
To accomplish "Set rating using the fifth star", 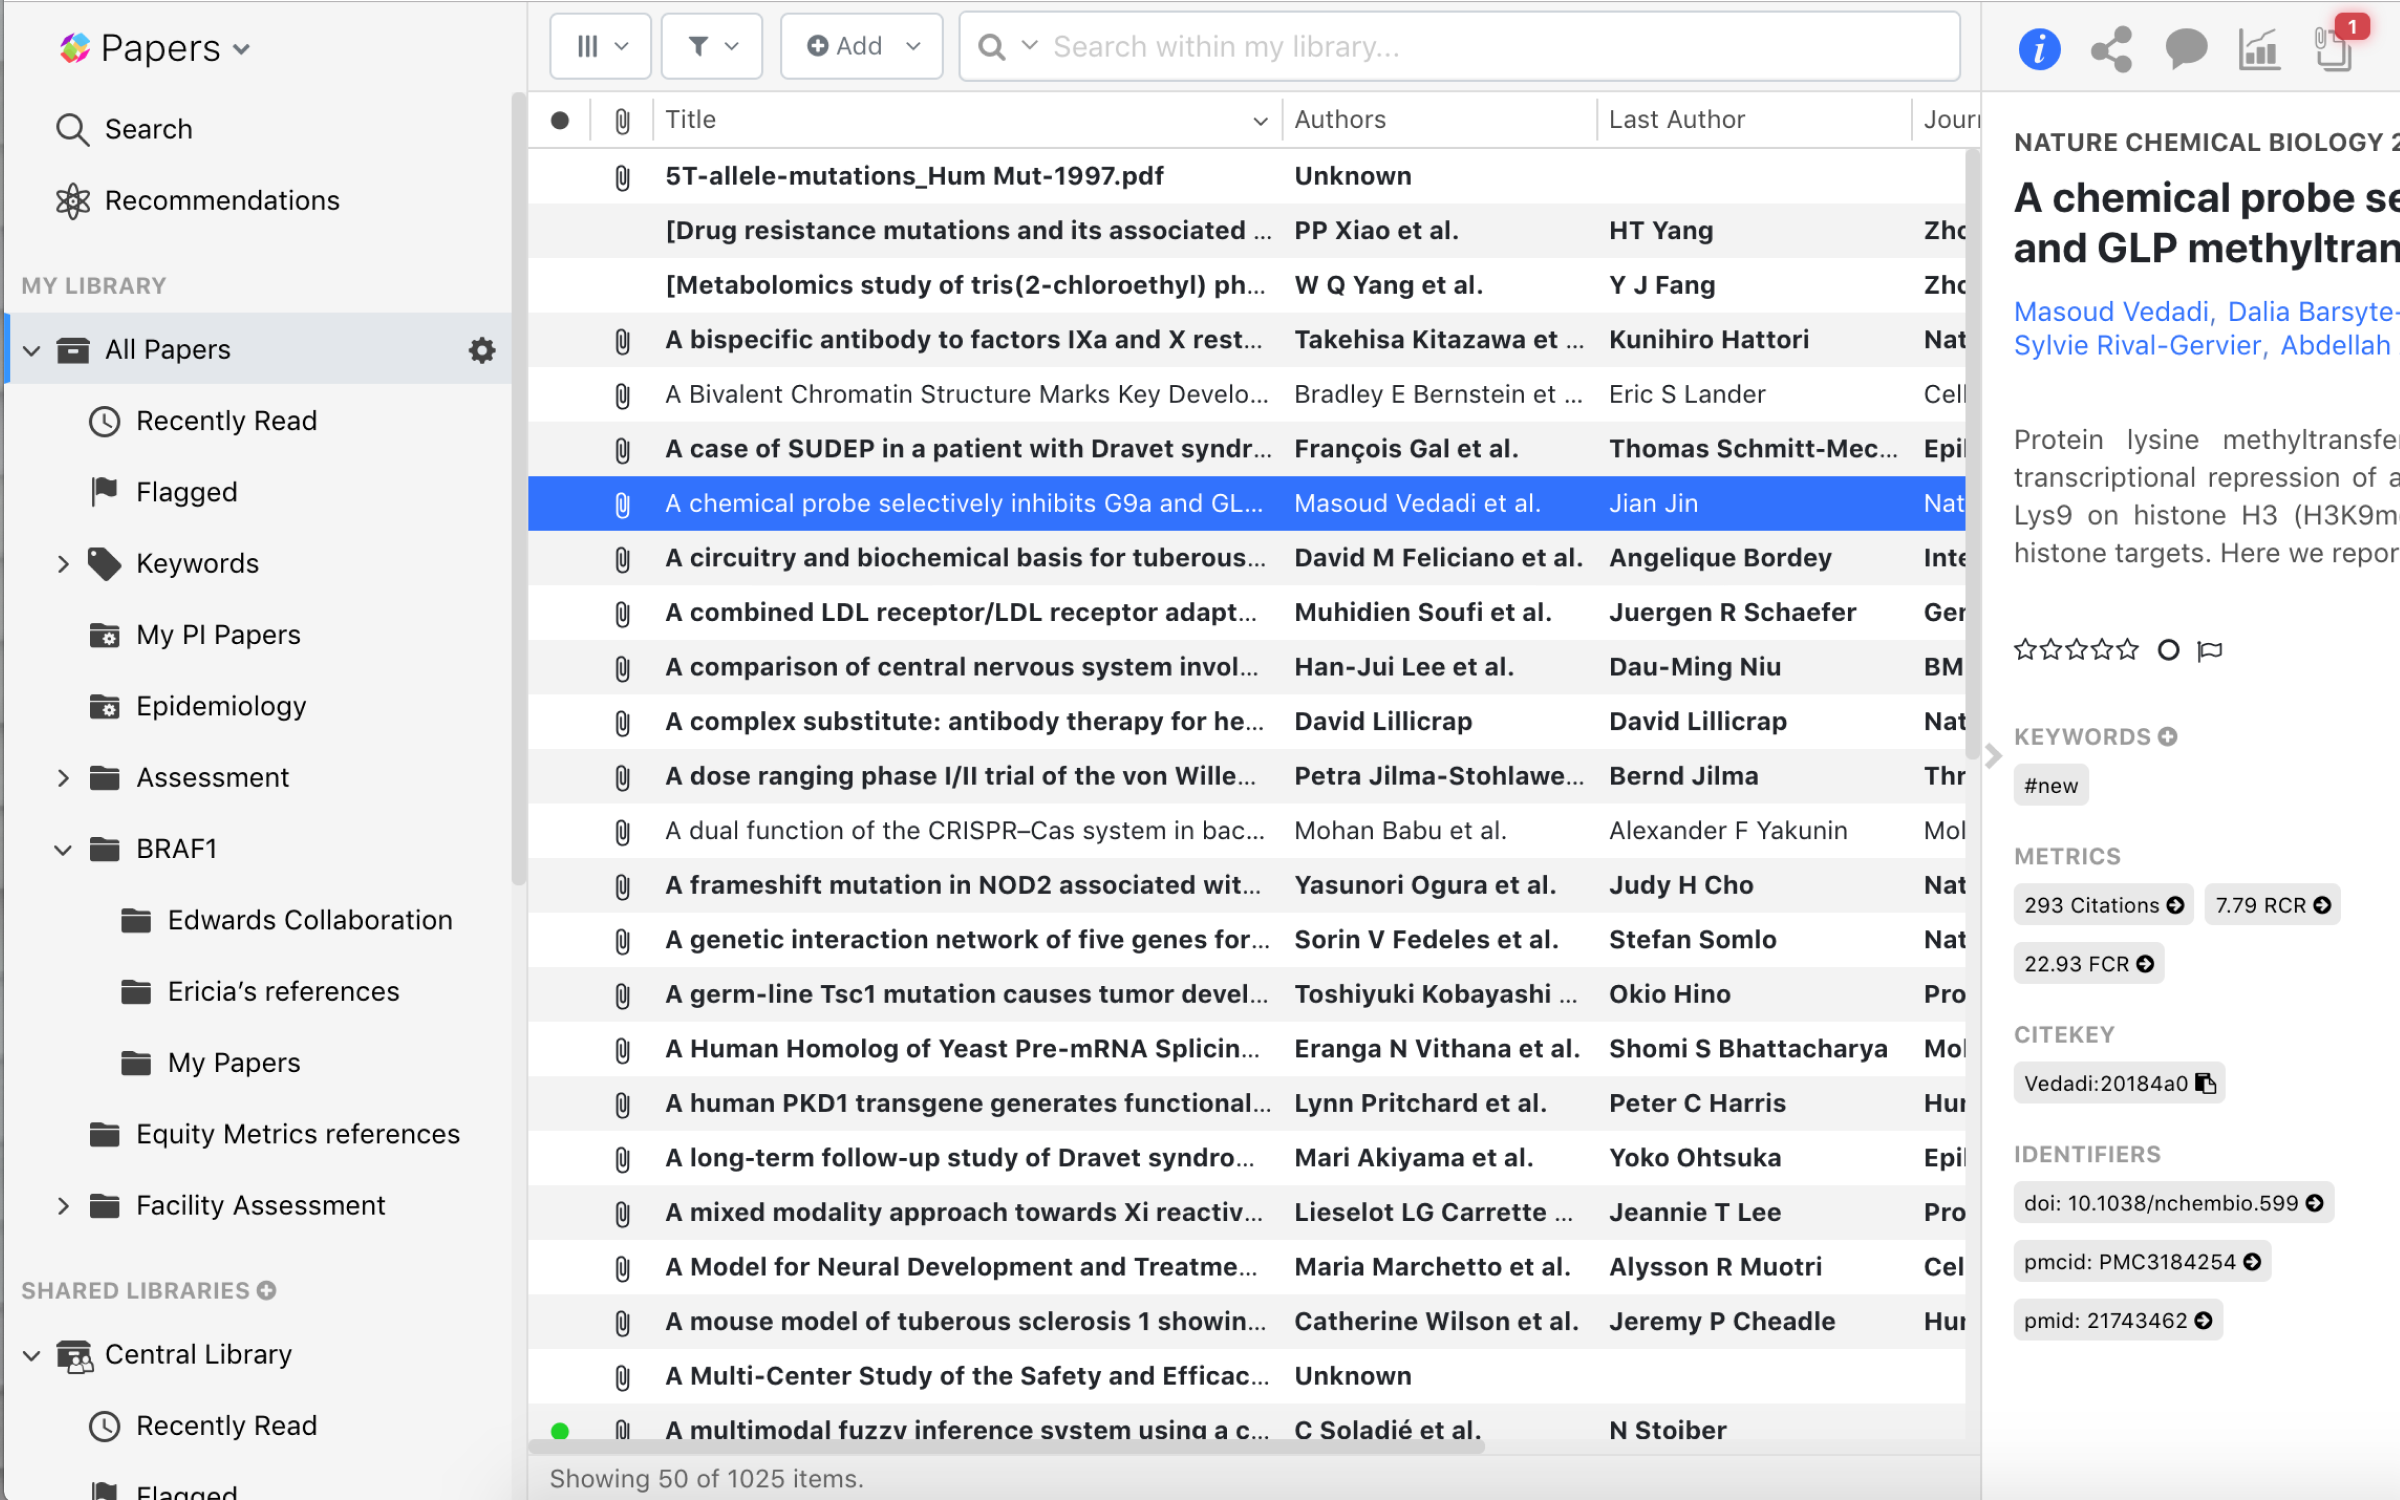I will (x=2128, y=651).
